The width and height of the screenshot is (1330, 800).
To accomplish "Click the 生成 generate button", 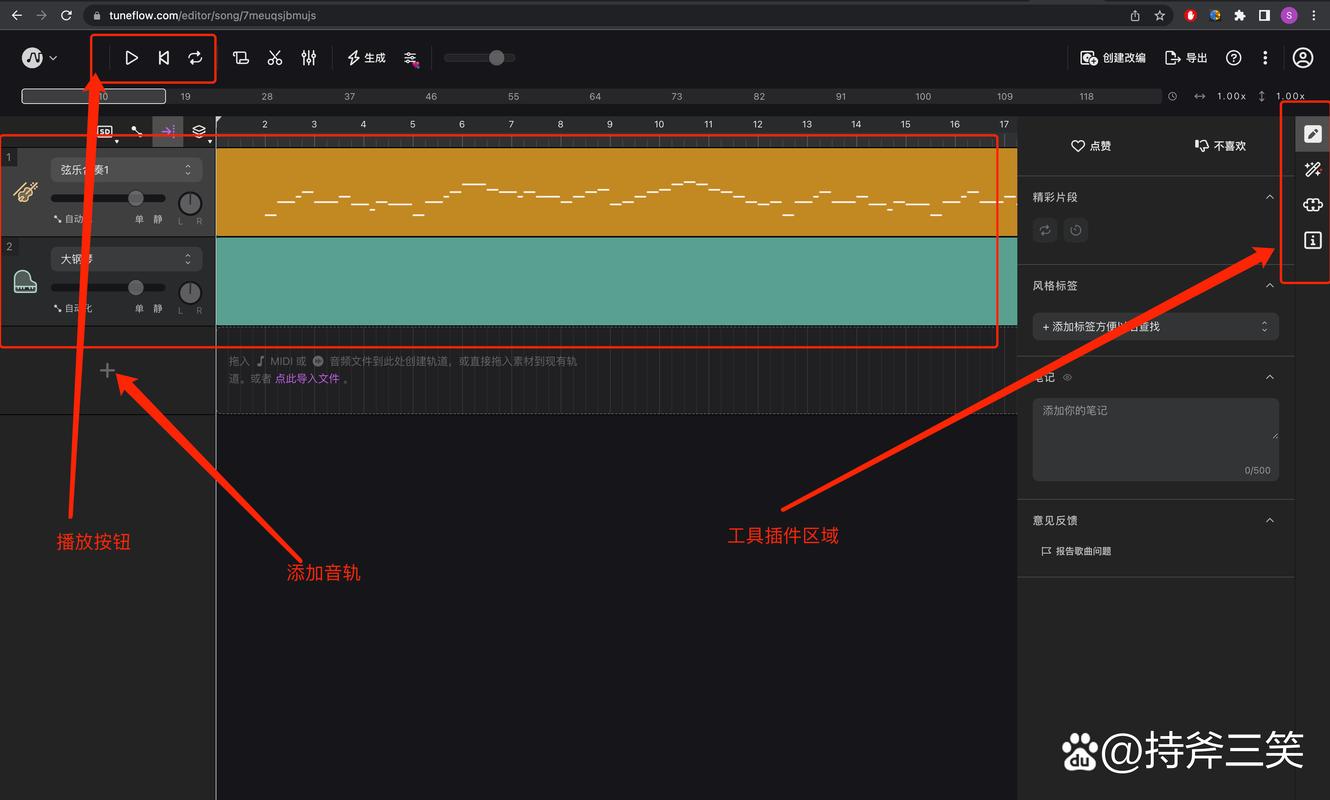I will point(366,58).
